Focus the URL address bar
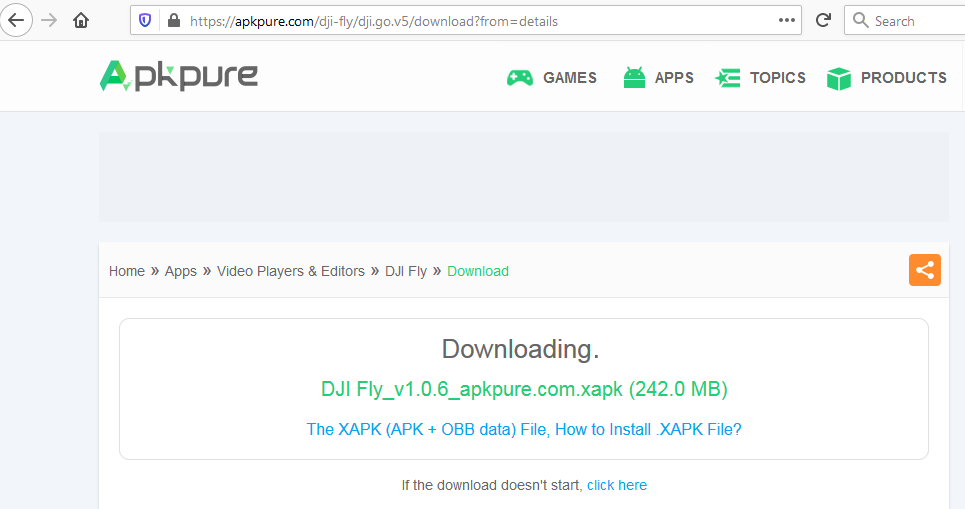 coord(466,20)
